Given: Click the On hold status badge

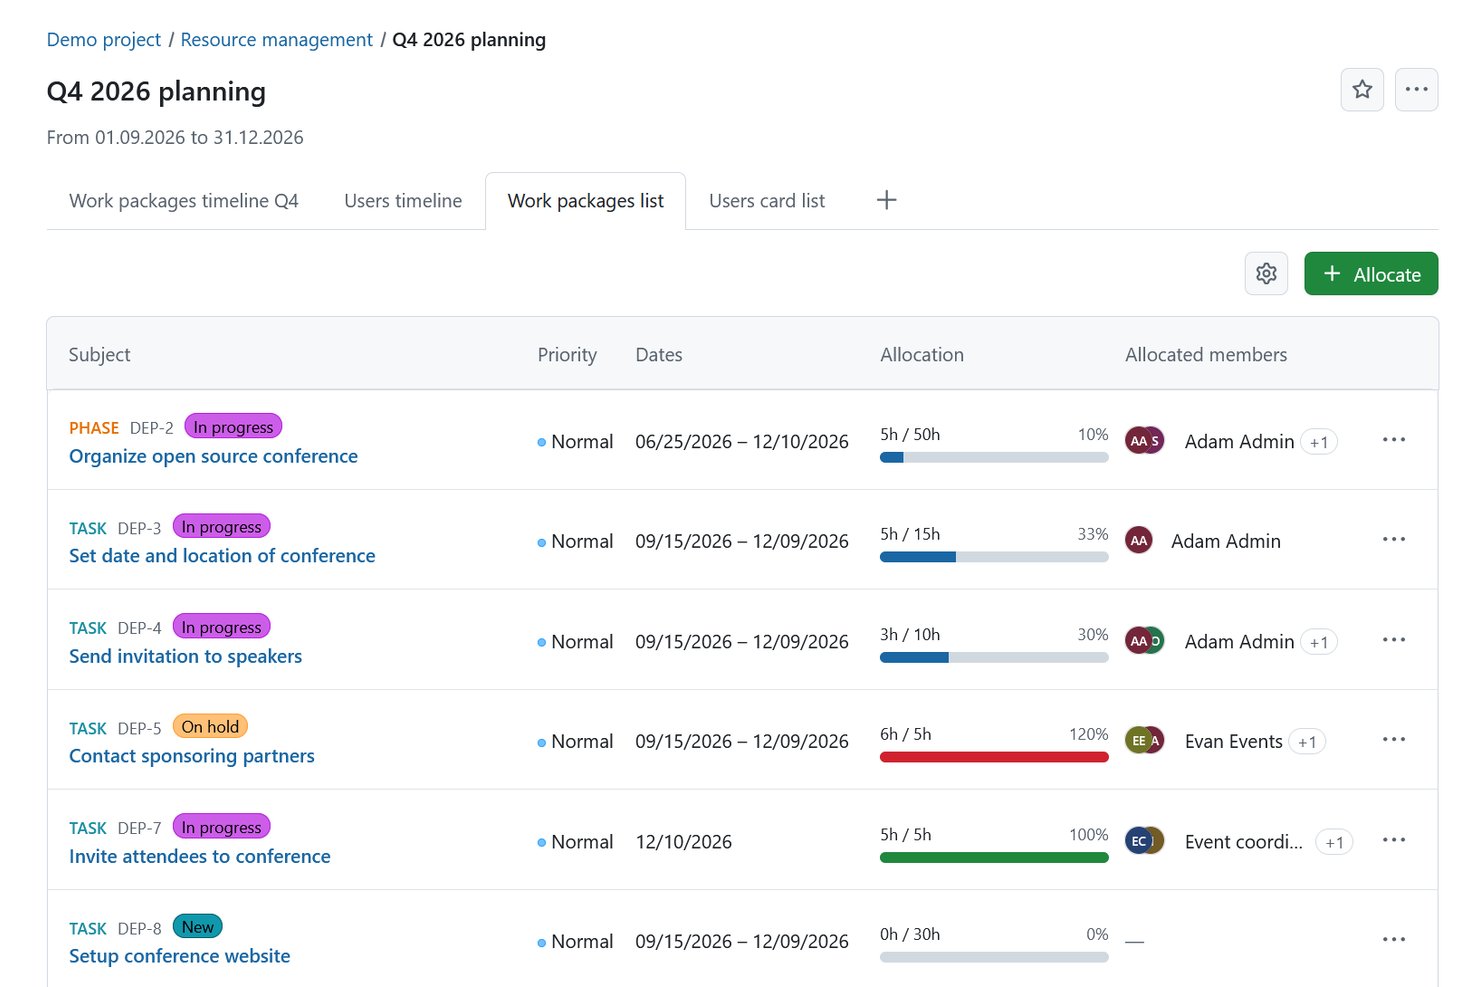Looking at the screenshot, I should pyautogui.click(x=210, y=727).
